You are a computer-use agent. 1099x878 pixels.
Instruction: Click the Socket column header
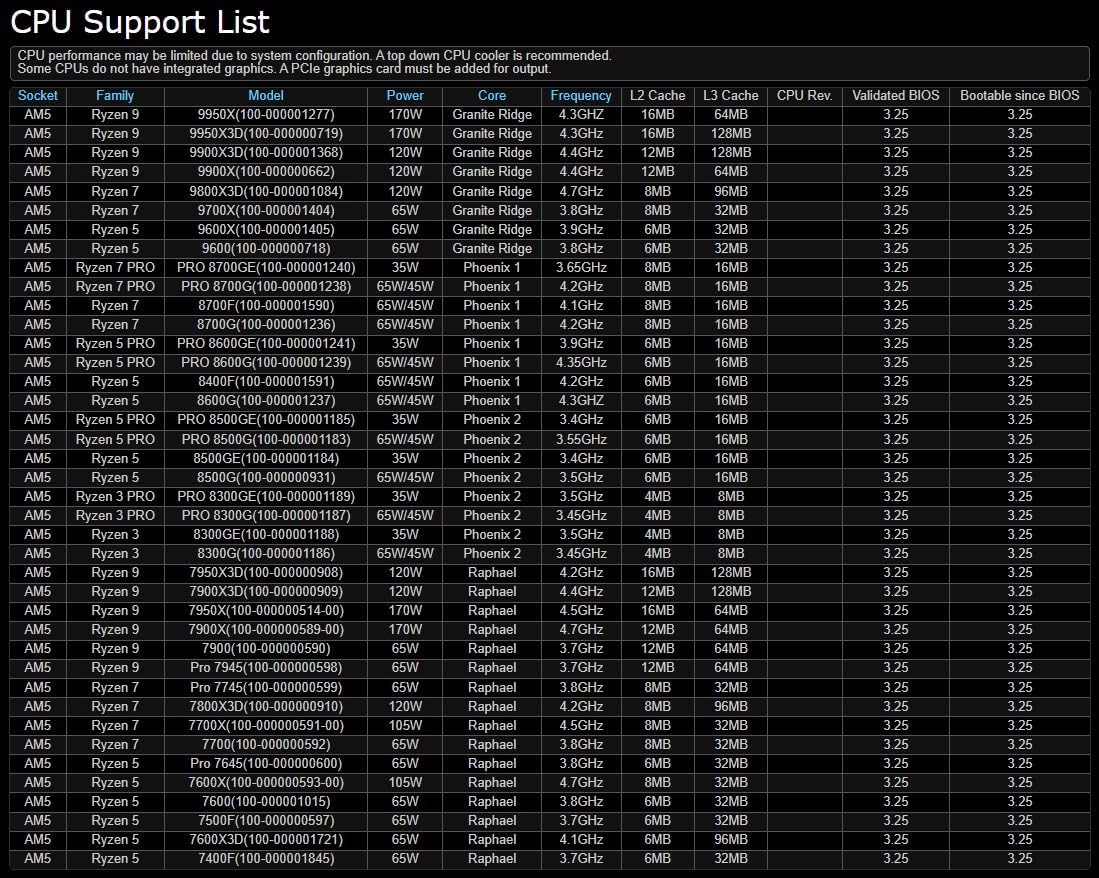(x=38, y=96)
